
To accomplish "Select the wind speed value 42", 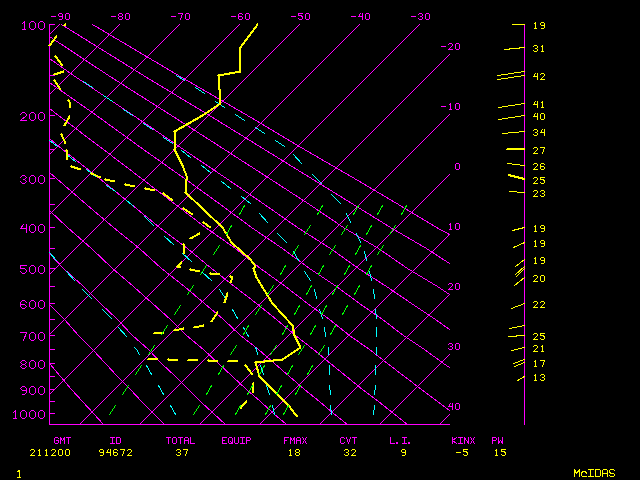I will [538, 77].
